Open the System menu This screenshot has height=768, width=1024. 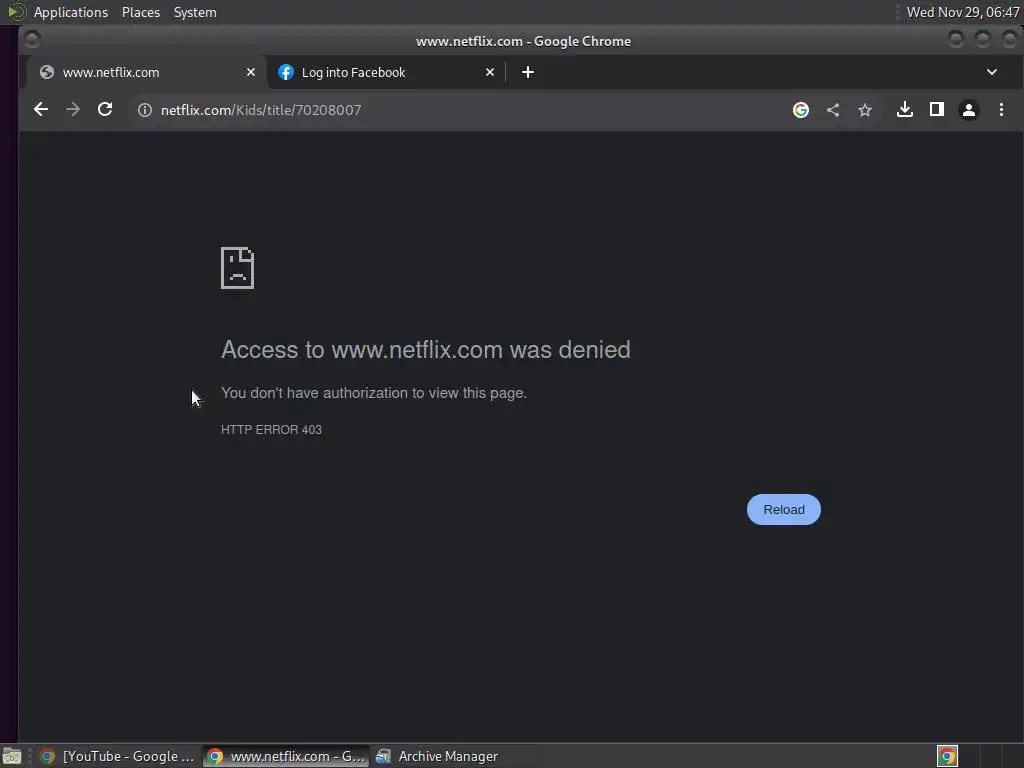click(x=195, y=12)
